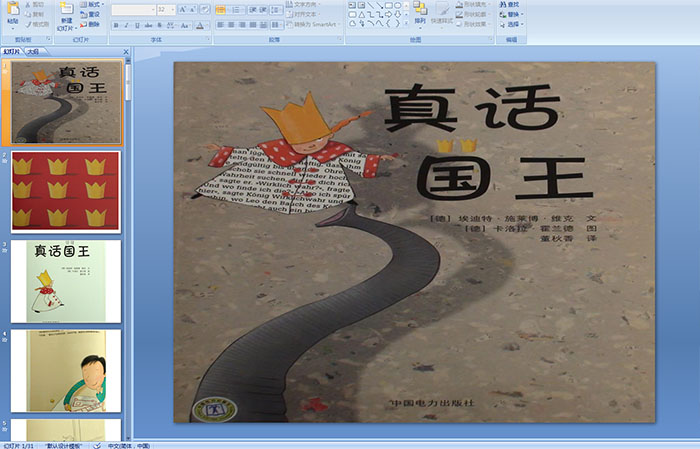Image resolution: width=700 pixels, height=449 pixels.
Task: Click the Find (查找) binoculars button
Action: [x=509, y=4]
